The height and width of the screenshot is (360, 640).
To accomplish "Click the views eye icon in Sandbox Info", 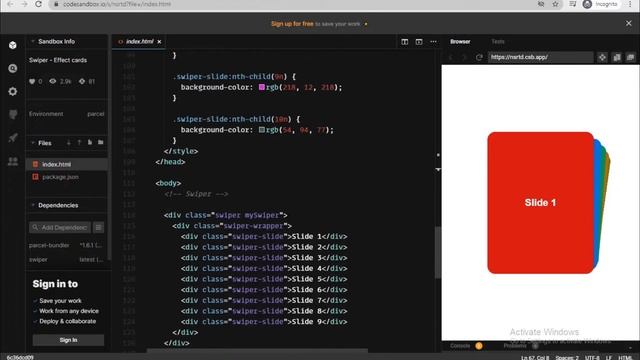I will tap(53, 81).
